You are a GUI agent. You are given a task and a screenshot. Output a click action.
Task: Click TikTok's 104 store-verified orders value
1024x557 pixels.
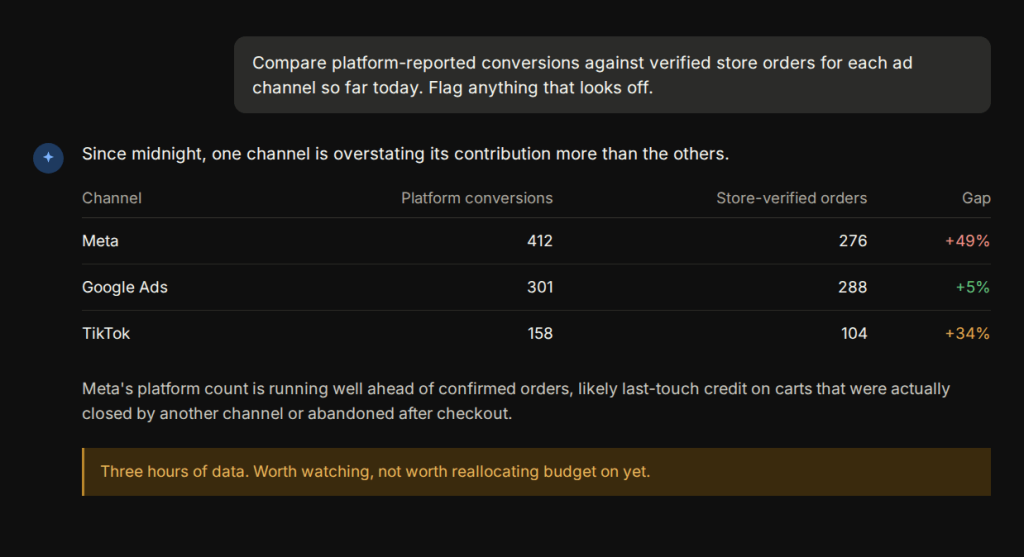coord(854,334)
